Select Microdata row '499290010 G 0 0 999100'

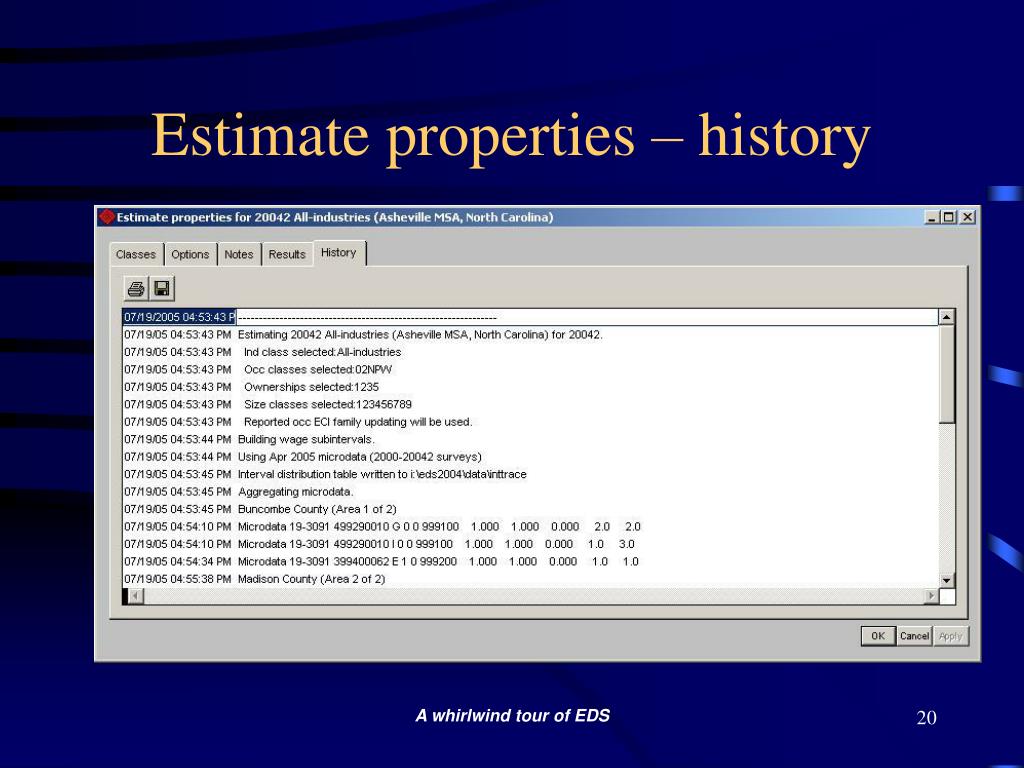point(530,526)
